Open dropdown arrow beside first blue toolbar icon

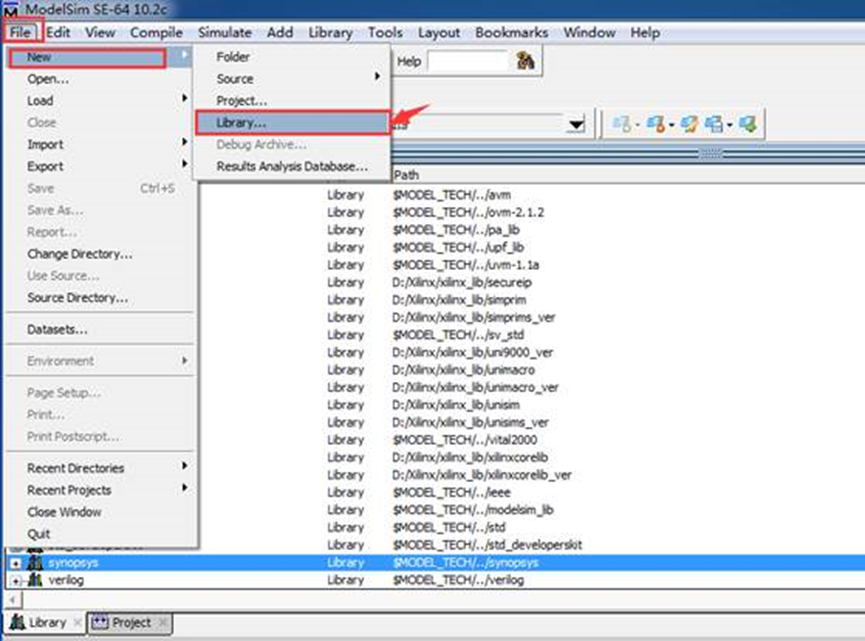pyautogui.click(x=637, y=125)
